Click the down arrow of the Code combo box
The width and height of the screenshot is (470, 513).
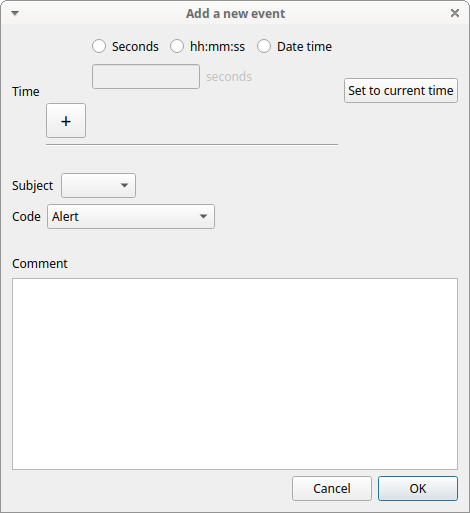[203, 217]
